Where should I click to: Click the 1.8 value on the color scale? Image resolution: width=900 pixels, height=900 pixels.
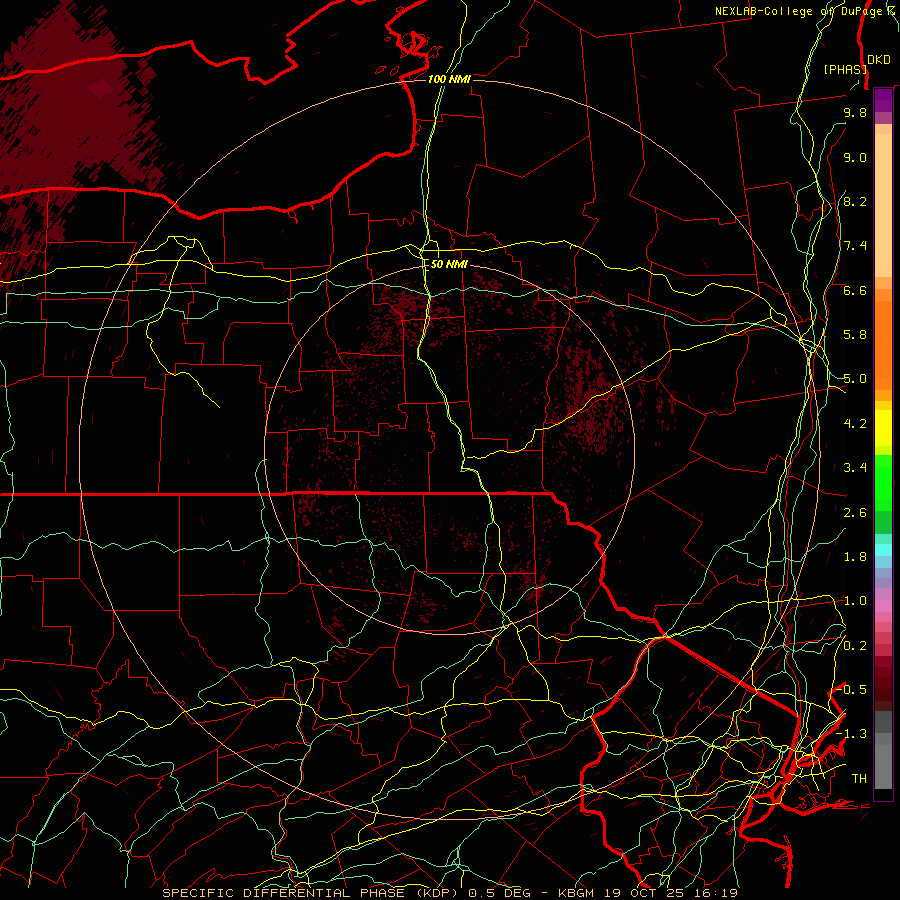pyautogui.click(x=855, y=557)
